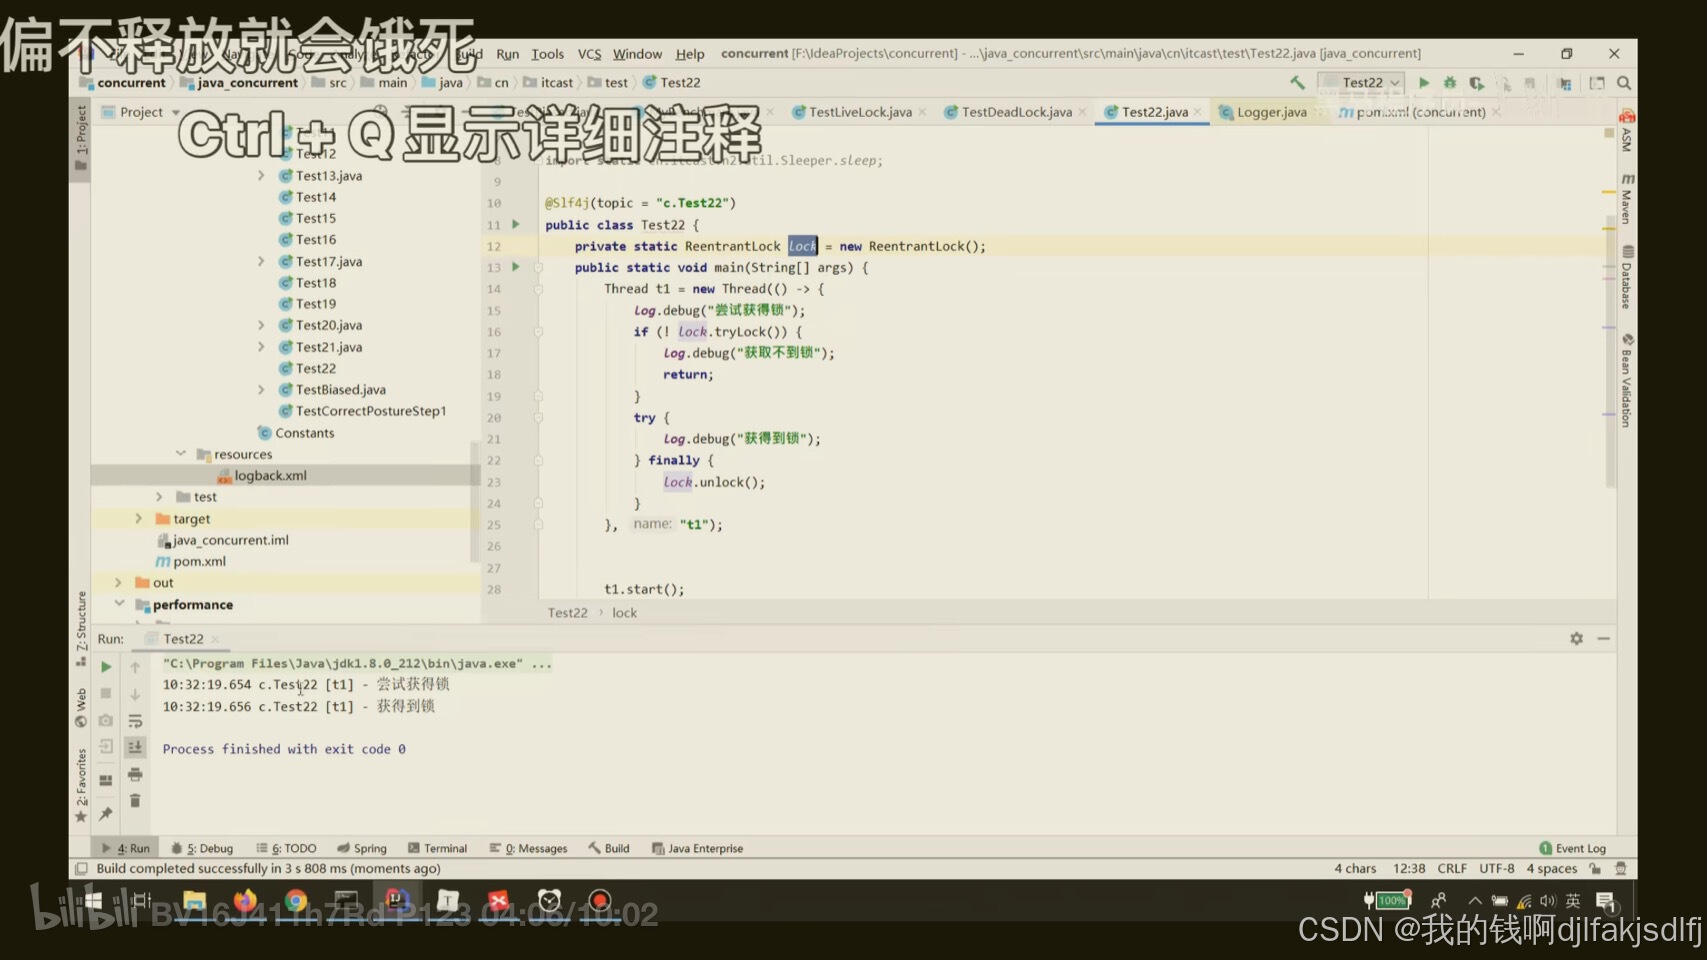Open the 0: Messages tool window
The height and width of the screenshot is (960, 1707).
[528, 848]
